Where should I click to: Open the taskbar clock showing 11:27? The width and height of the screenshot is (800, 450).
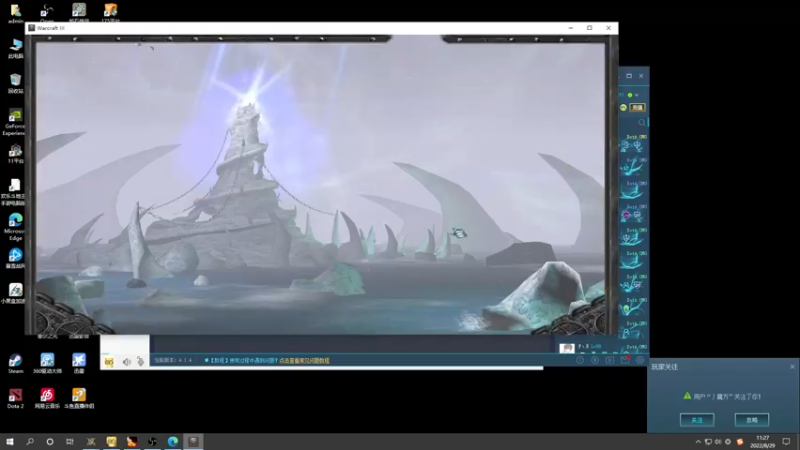click(x=762, y=442)
